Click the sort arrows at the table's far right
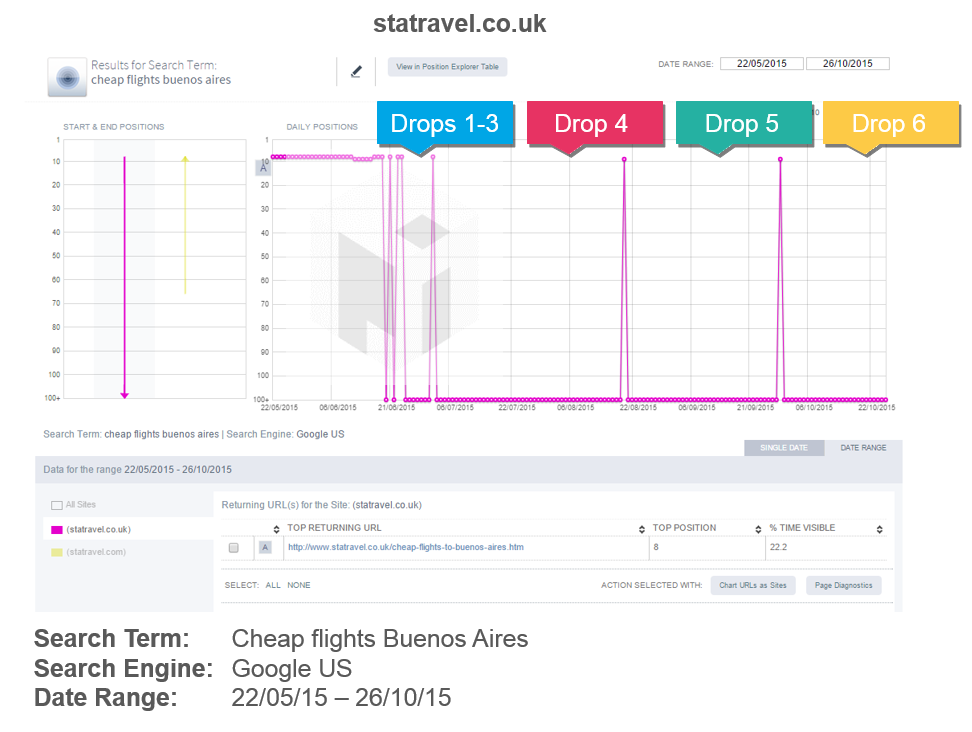The width and height of the screenshot is (972, 732). click(x=880, y=529)
